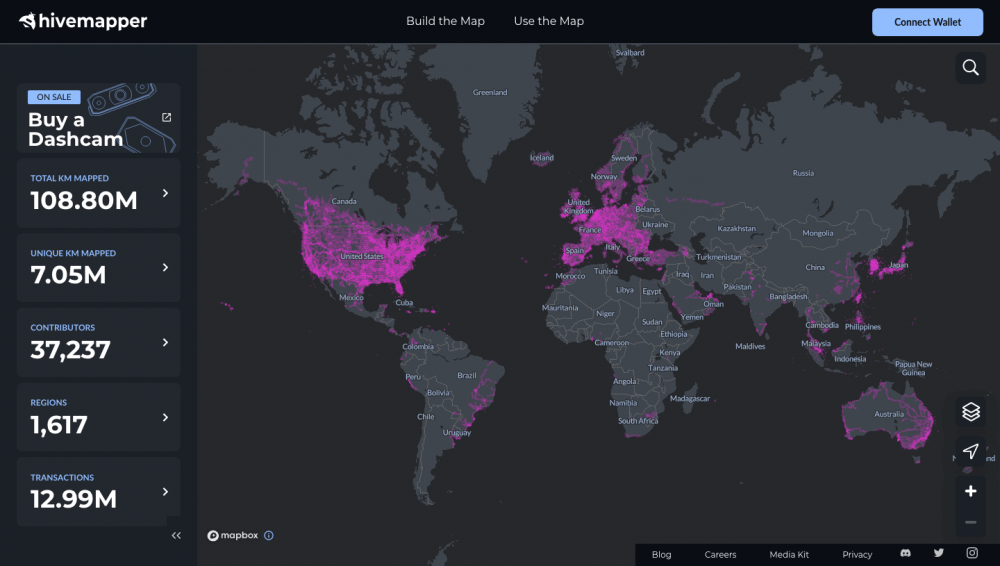Click the Maldives map label
1000x566 pixels.
pyautogui.click(x=750, y=346)
